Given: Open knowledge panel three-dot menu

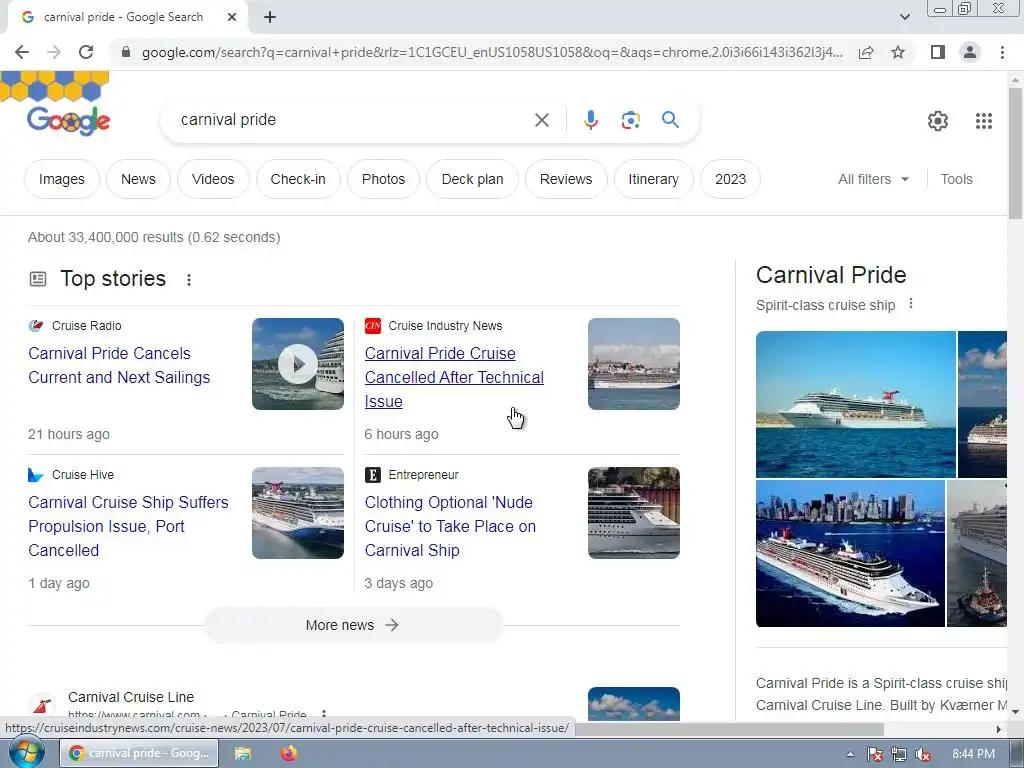Looking at the screenshot, I should coord(910,304).
